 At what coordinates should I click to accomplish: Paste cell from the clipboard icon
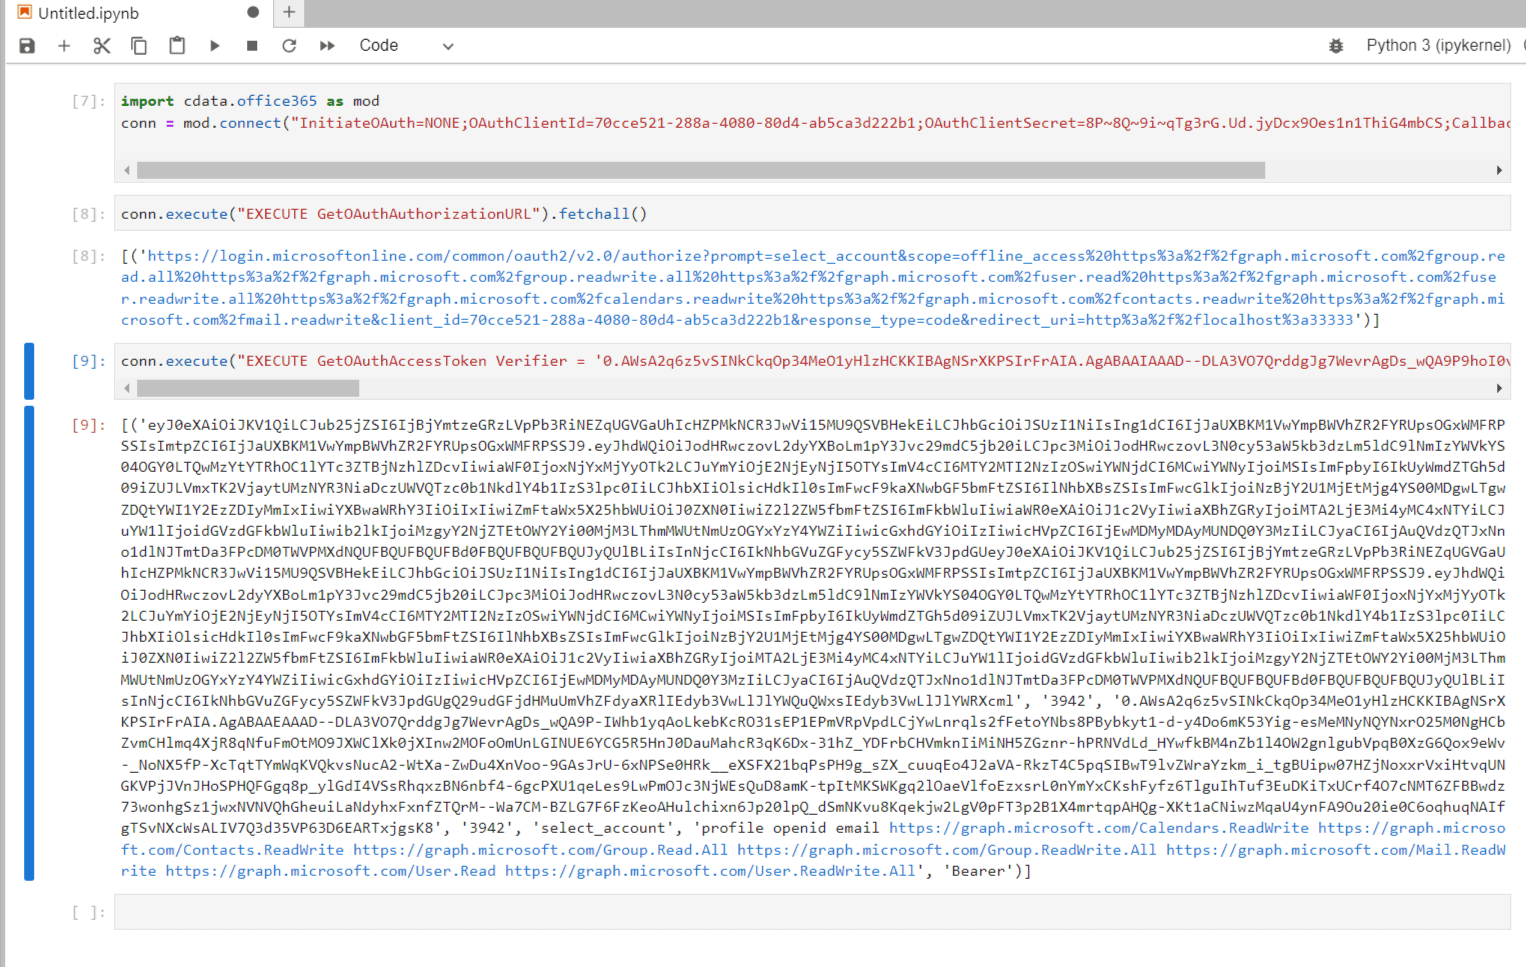click(177, 46)
